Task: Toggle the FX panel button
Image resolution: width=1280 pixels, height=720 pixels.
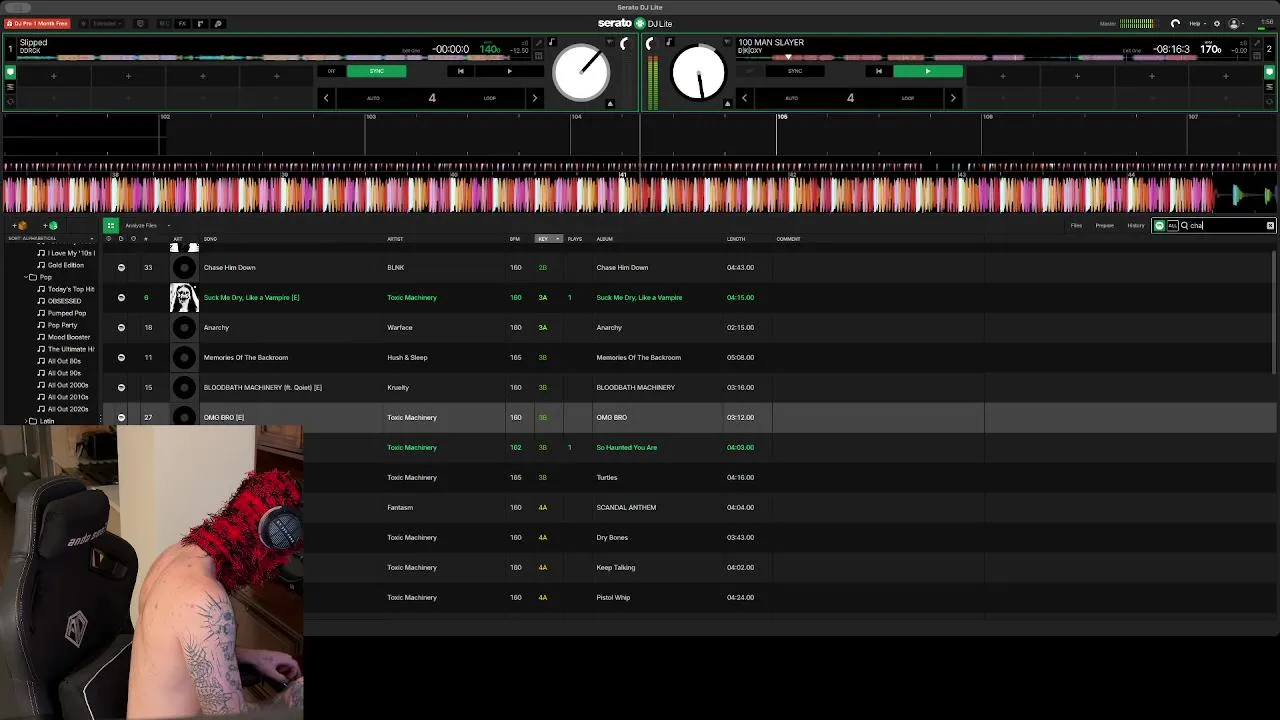Action: 182,23
